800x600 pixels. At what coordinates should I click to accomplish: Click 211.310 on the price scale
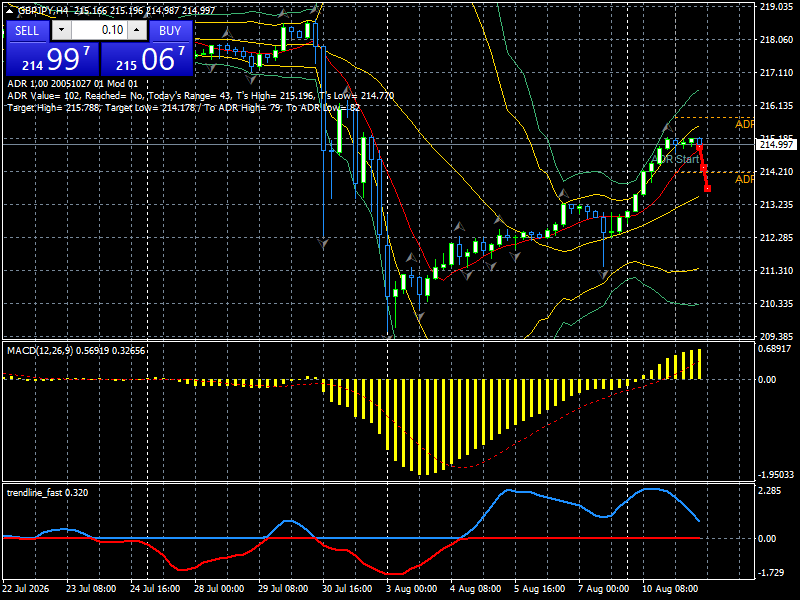[777, 270]
